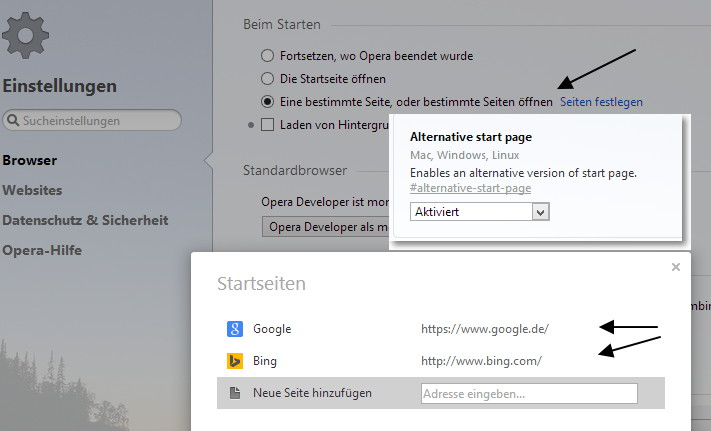Close the Startseiten dialog
Screen dimensions: 711x431
(x=676, y=267)
